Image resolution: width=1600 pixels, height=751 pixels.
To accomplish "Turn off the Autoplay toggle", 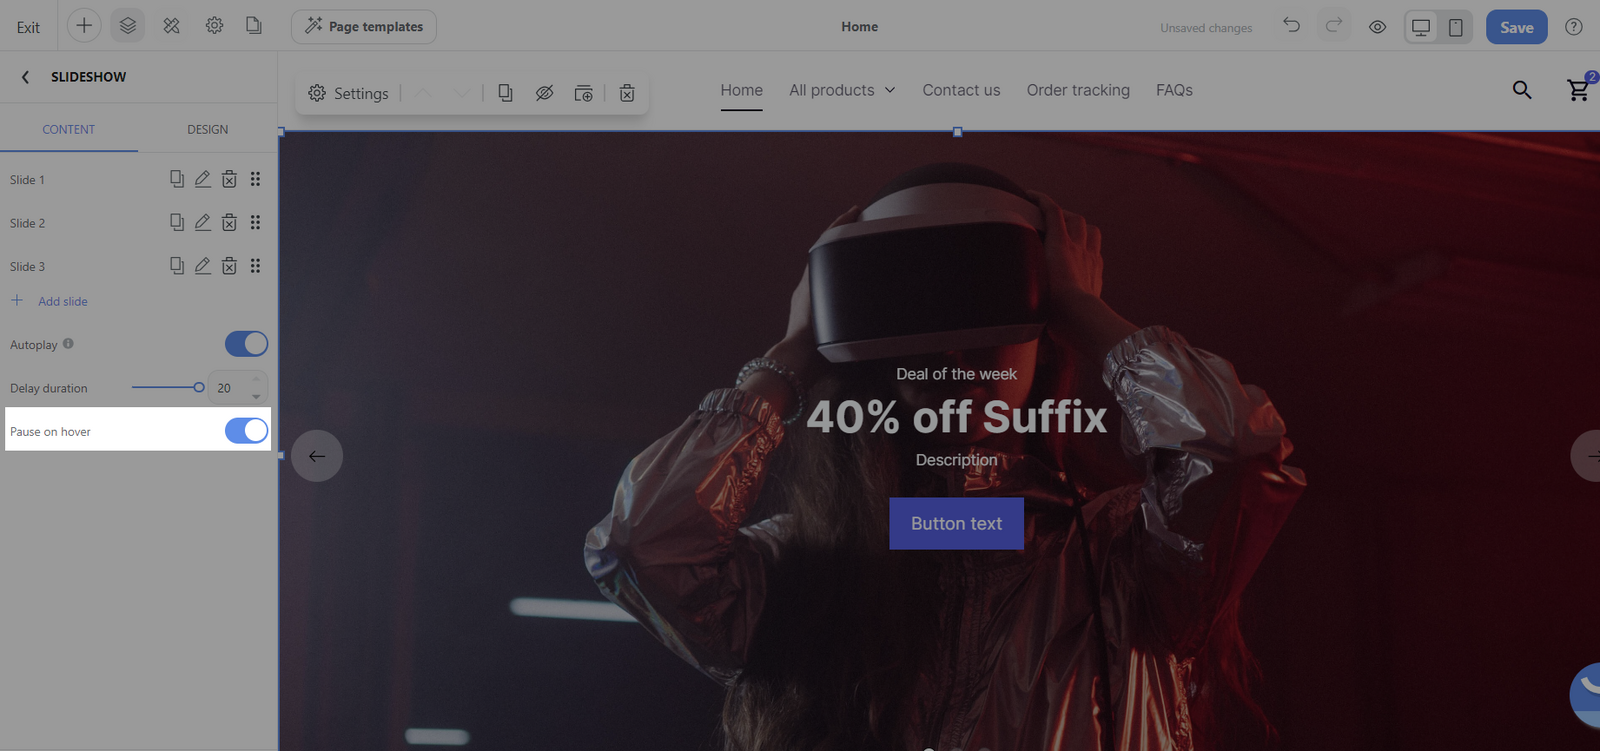I will 246,344.
